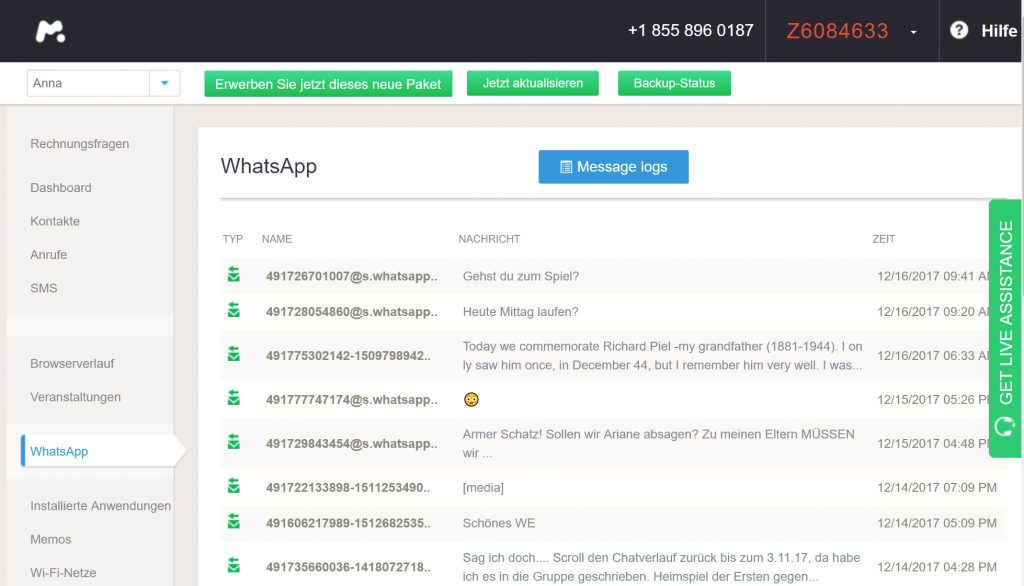The height and width of the screenshot is (586, 1024).
Task: Click the live assistance chat icon
Action: pyautogui.click(x=1005, y=427)
